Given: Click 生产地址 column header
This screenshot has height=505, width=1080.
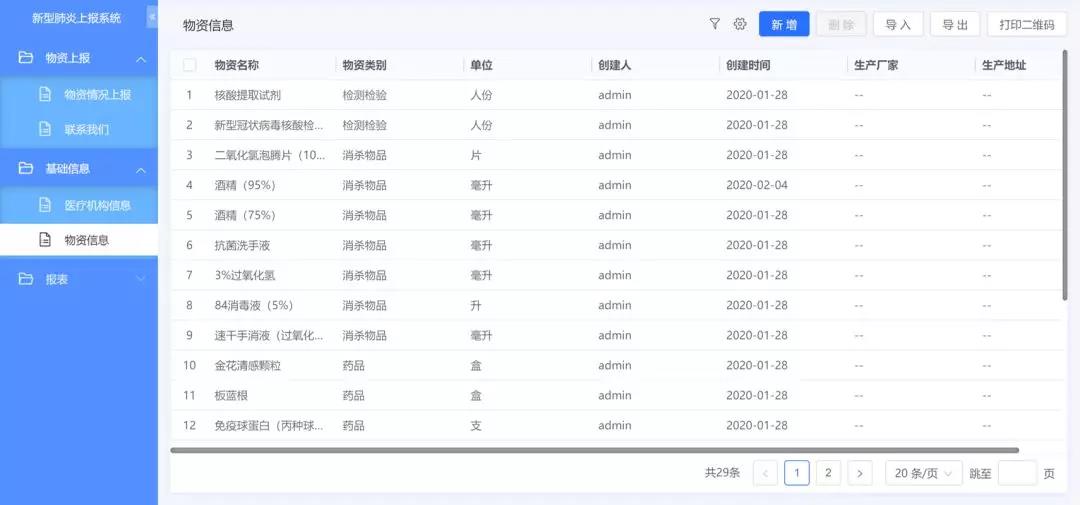Looking at the screenshot, I should point(1004,65).
